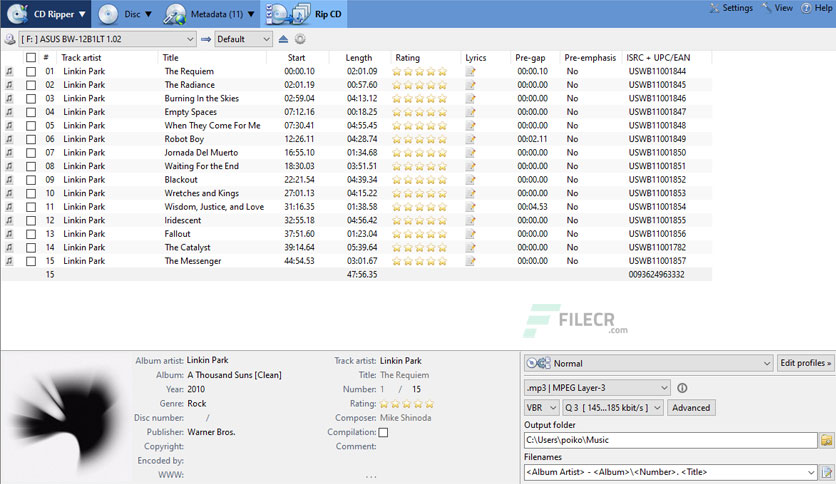Open lyrics icon for Burning In the Skies

pyautogui.click(x=470, y=99)
